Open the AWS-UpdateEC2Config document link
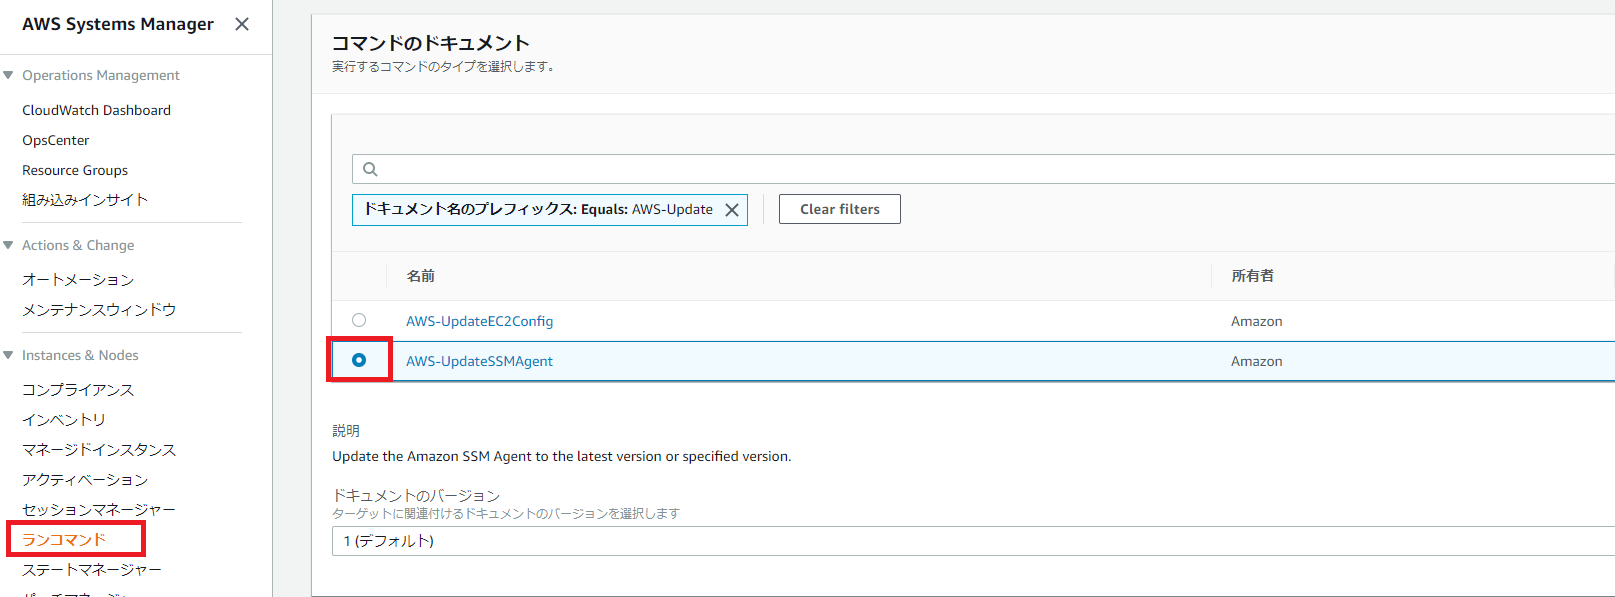1615x597 pixels. pyautogui.click(x=479, y=321)
